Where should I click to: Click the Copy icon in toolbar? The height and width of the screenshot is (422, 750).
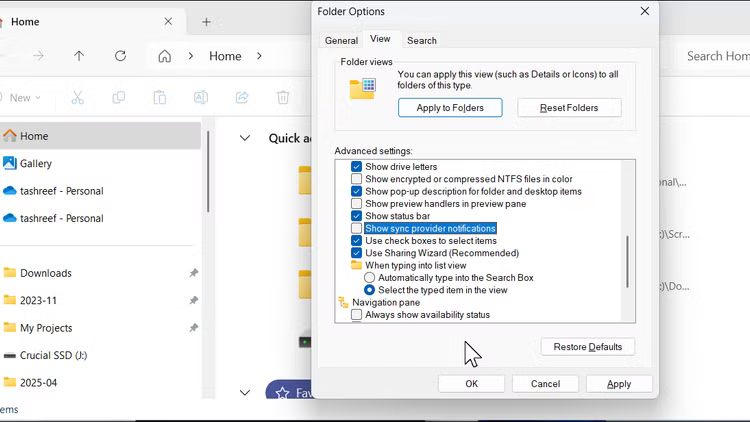[119, 97]
